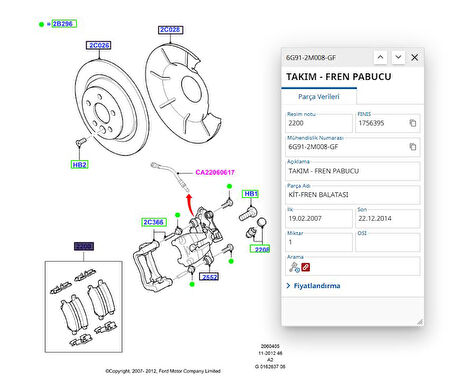The width and height of the screenshot is (452, 392).
Task: Select part label 2C366 on diagram
Action: (x=154, y=222)
